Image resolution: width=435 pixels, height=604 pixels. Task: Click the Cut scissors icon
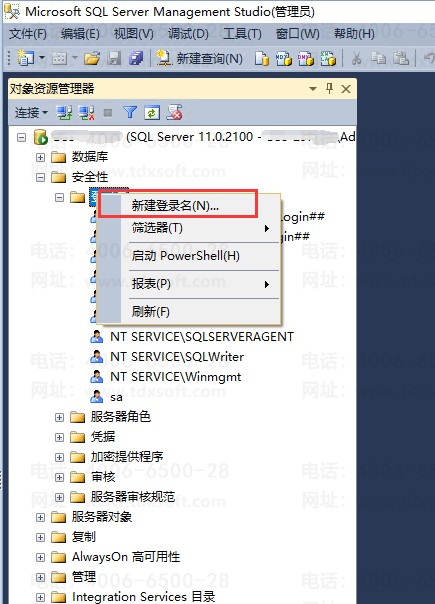point(357,59)
